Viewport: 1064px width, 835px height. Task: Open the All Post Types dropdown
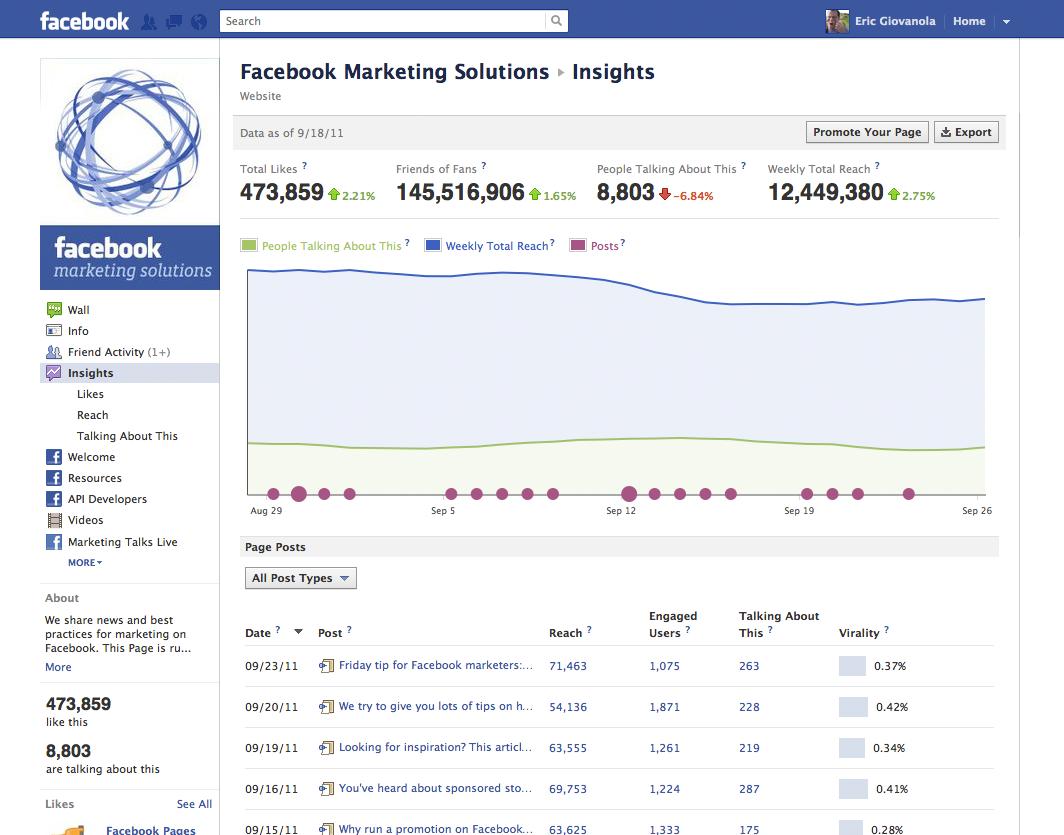pos(301,578)
